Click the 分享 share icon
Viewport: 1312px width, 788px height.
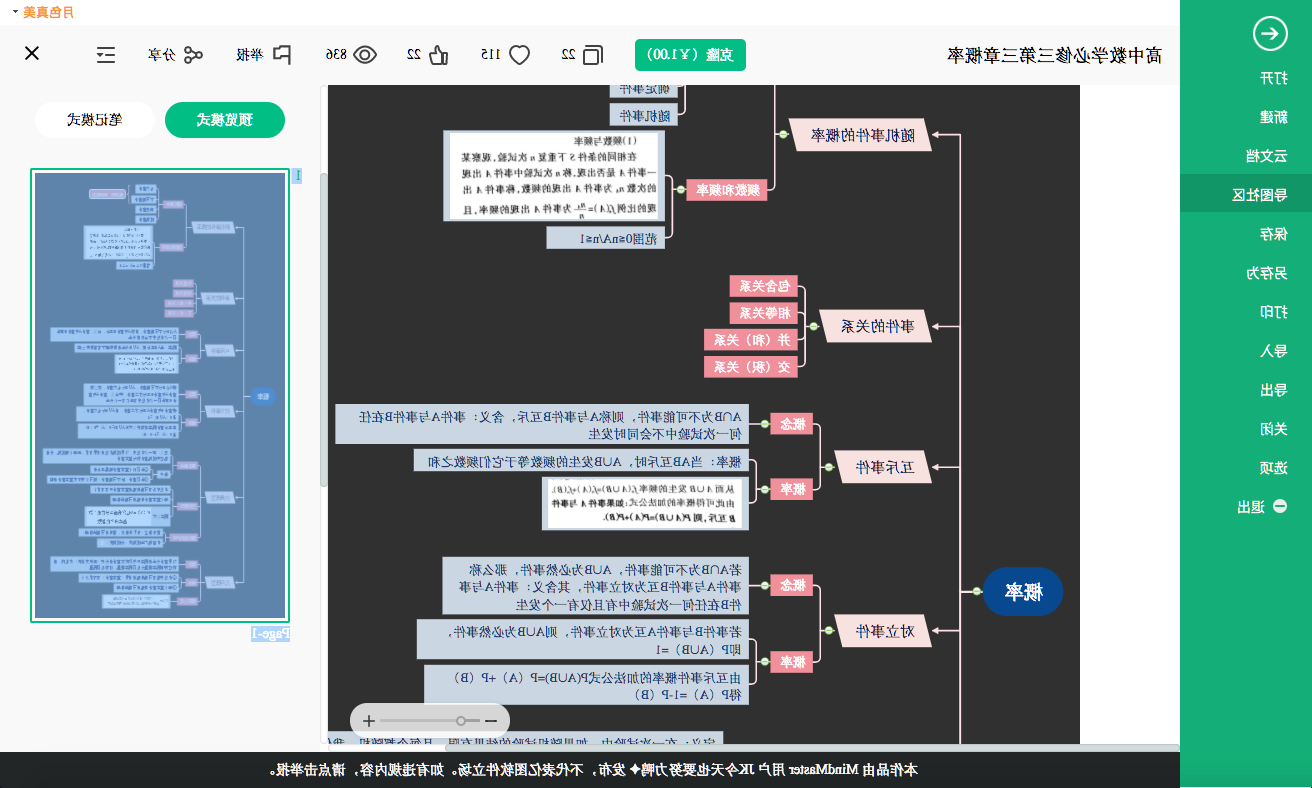pyautogui.click(x=193, y=54)
